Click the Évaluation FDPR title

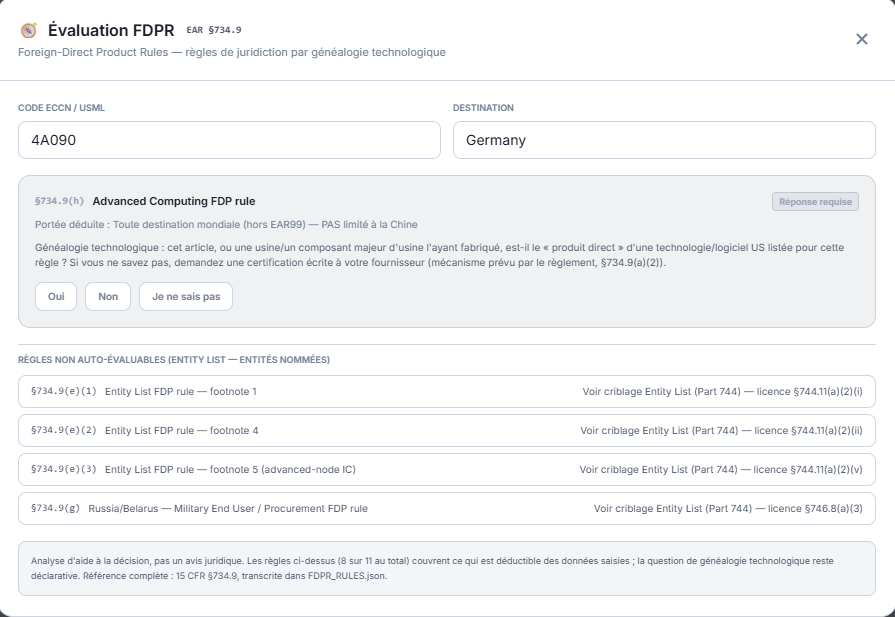pyautogui.click(x=111, y=30)
